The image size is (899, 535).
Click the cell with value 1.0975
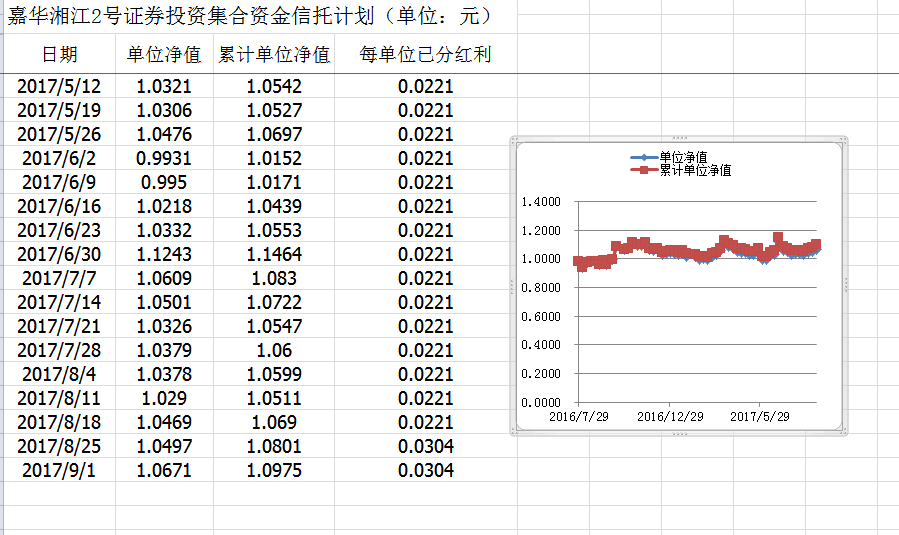pos(274,470)
